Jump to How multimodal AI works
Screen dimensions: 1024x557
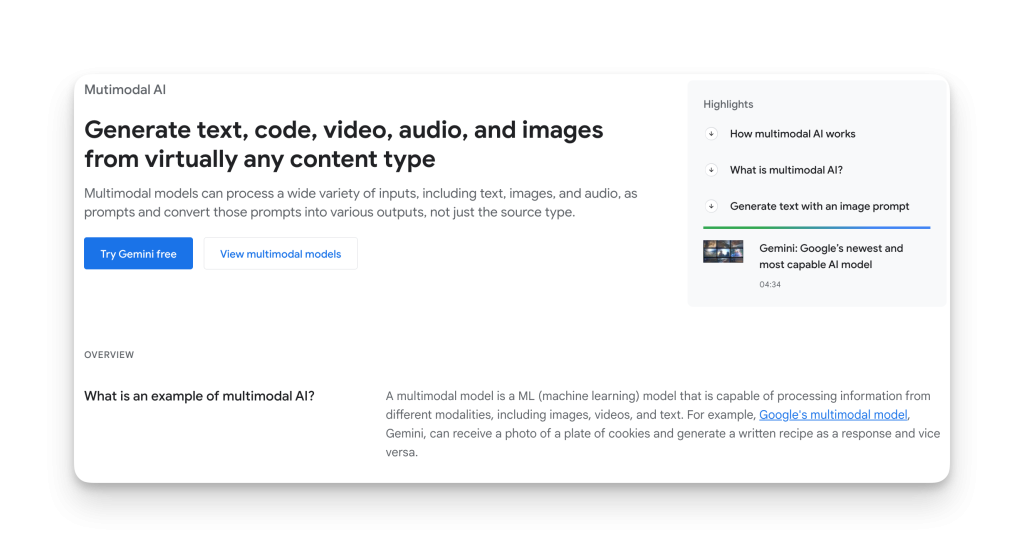[792, 134]
